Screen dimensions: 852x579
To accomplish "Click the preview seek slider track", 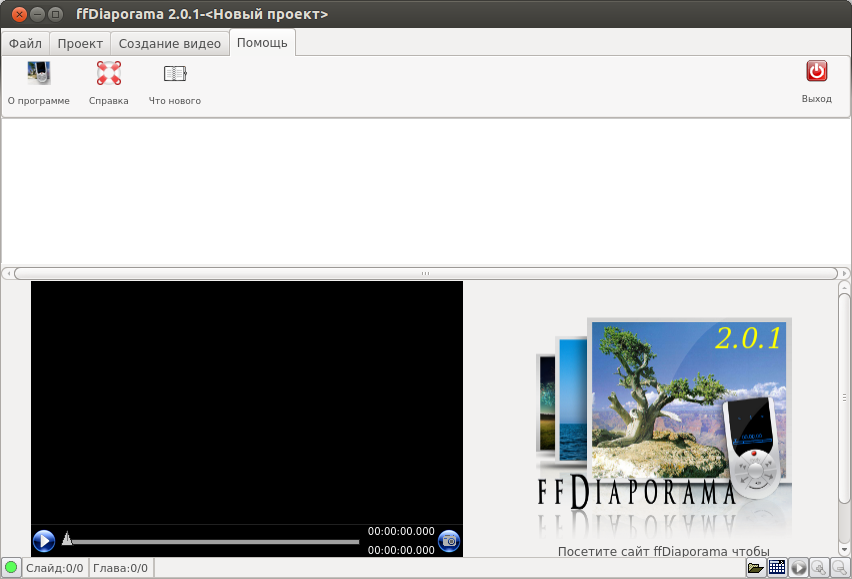I will click(x=216, y=542).
